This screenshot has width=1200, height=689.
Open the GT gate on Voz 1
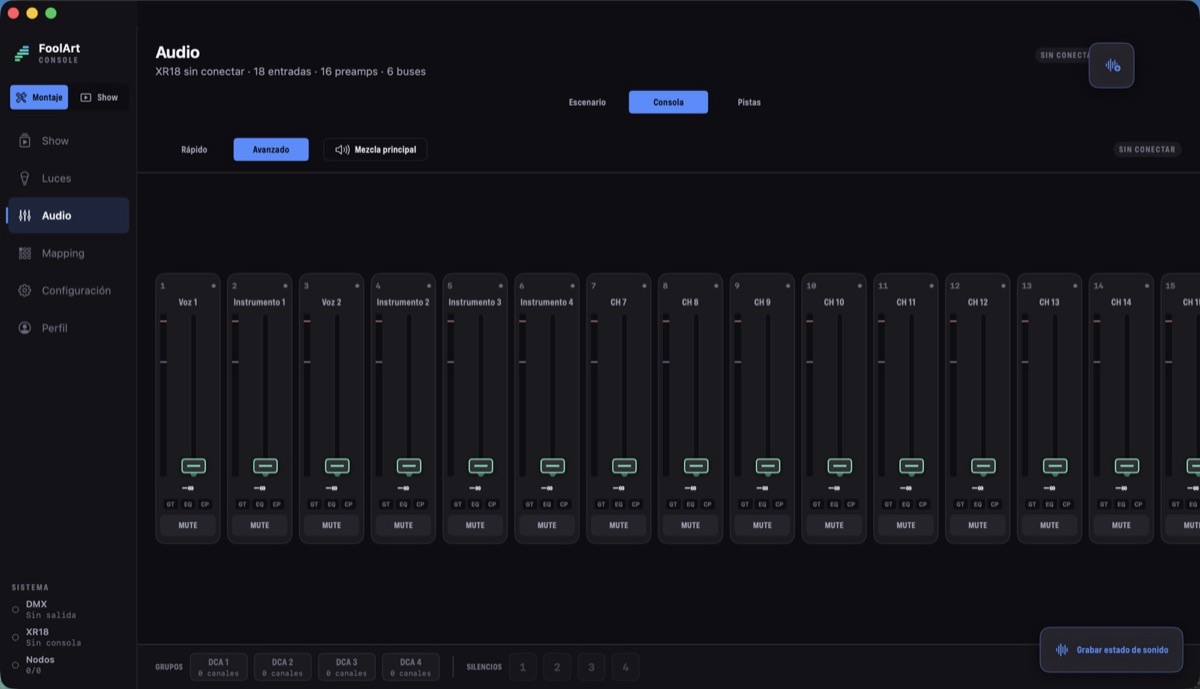pos(171,504)
